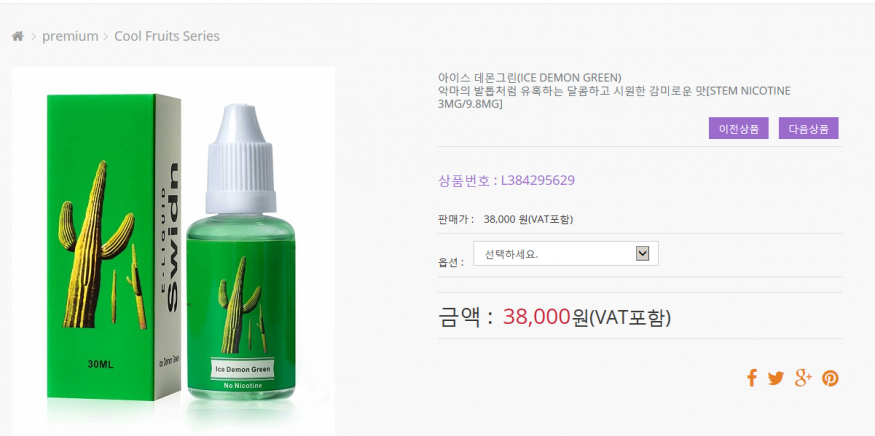Click the green Swidn box in product photo
The width and height of the screenshot is (875, 436).
pos(114,247)
